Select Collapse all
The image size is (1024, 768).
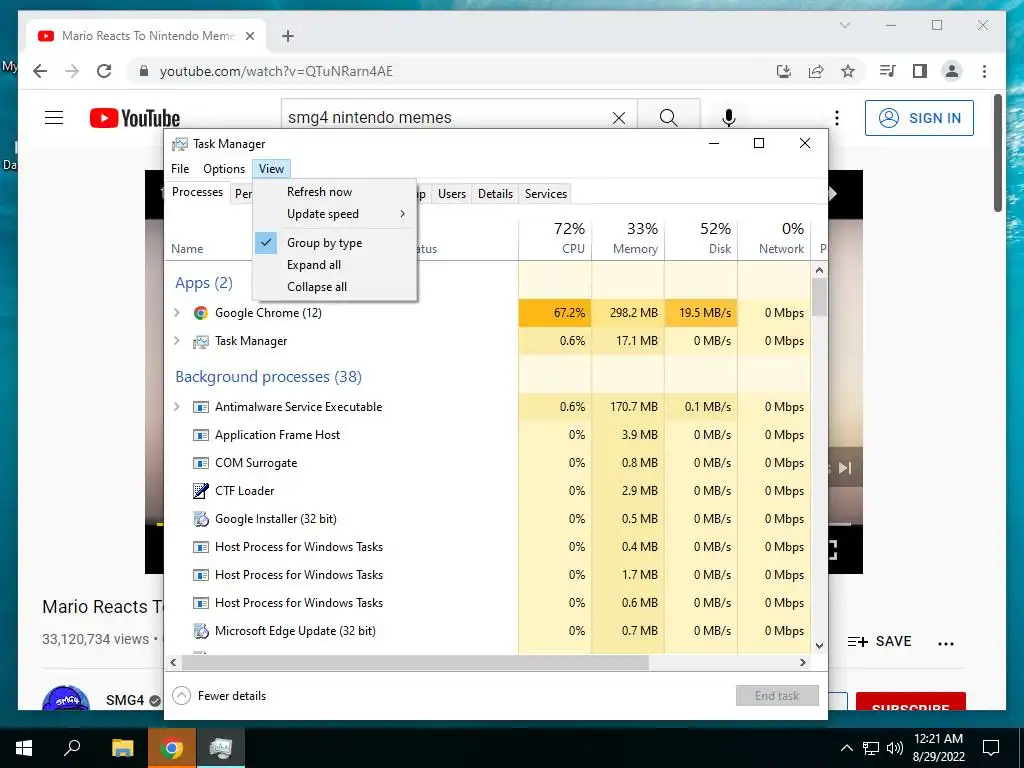click(334, 287)
